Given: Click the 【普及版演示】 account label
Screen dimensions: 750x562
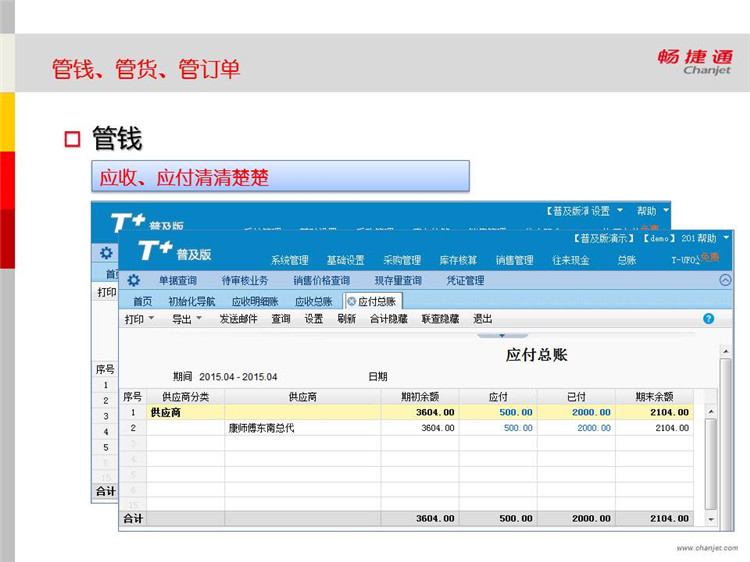Looking at the screenshot, I should click(604, 238).
